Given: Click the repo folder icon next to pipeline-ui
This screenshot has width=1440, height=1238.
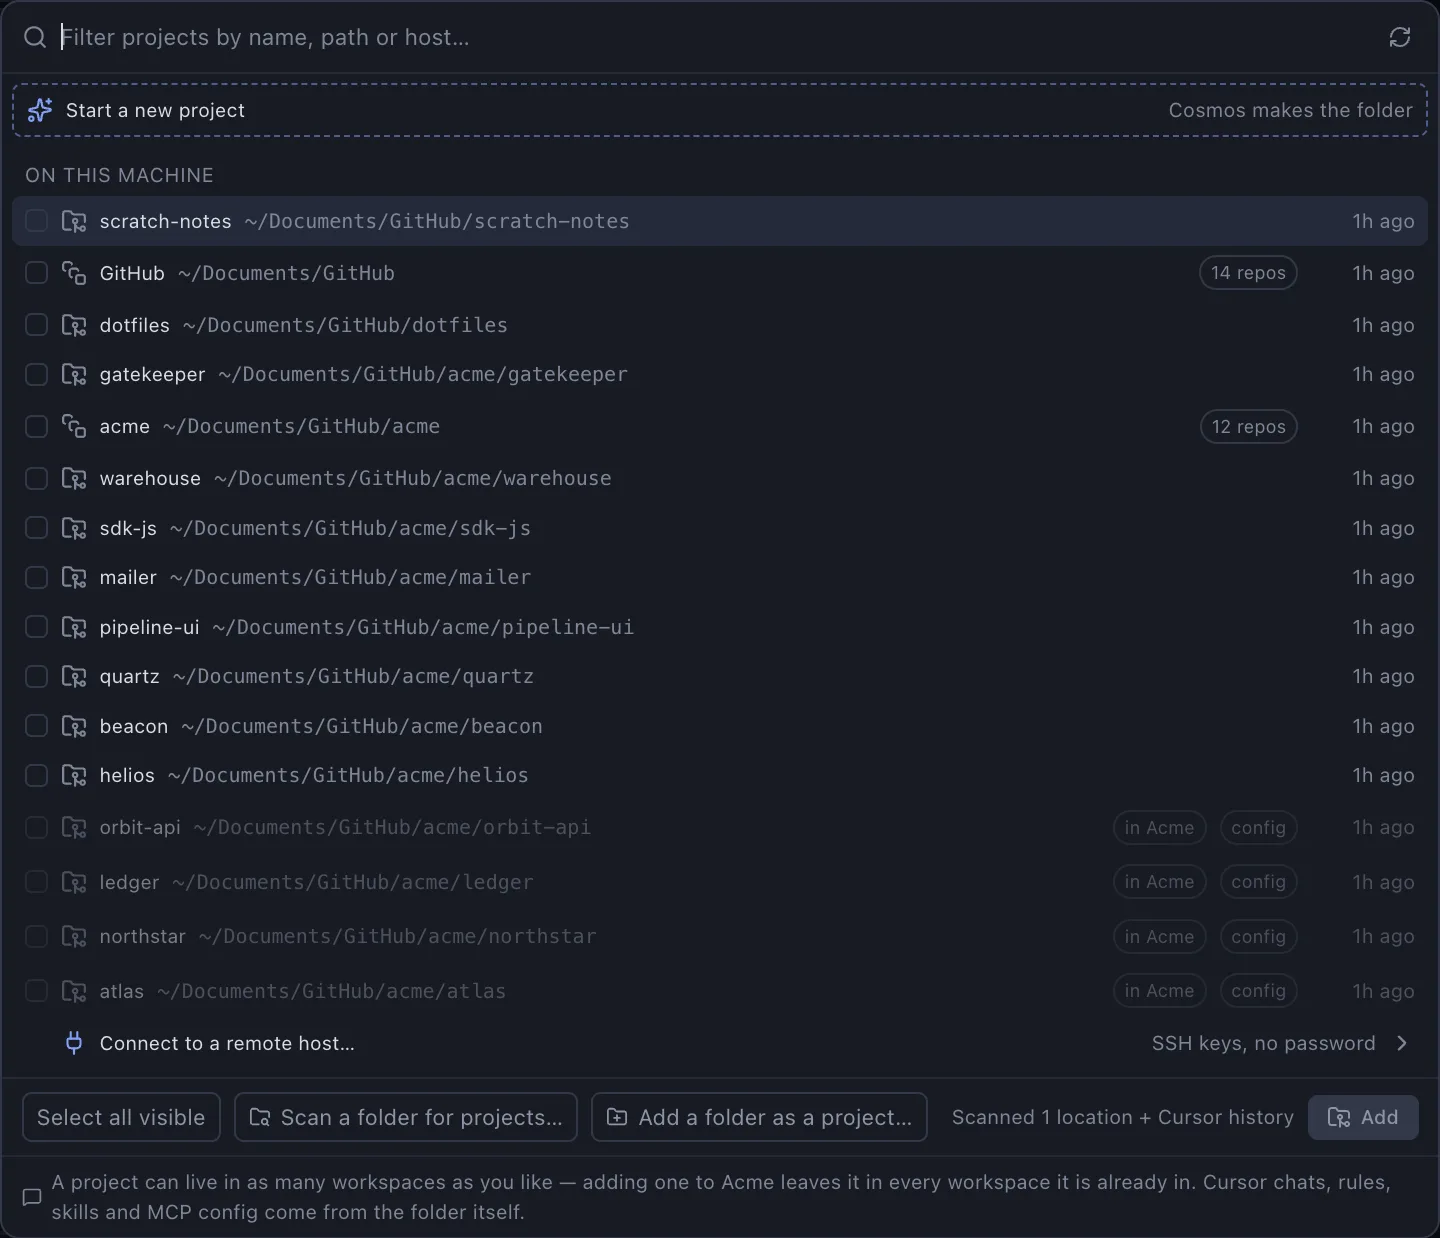Looking at the screenshot, I should point(74,627).
